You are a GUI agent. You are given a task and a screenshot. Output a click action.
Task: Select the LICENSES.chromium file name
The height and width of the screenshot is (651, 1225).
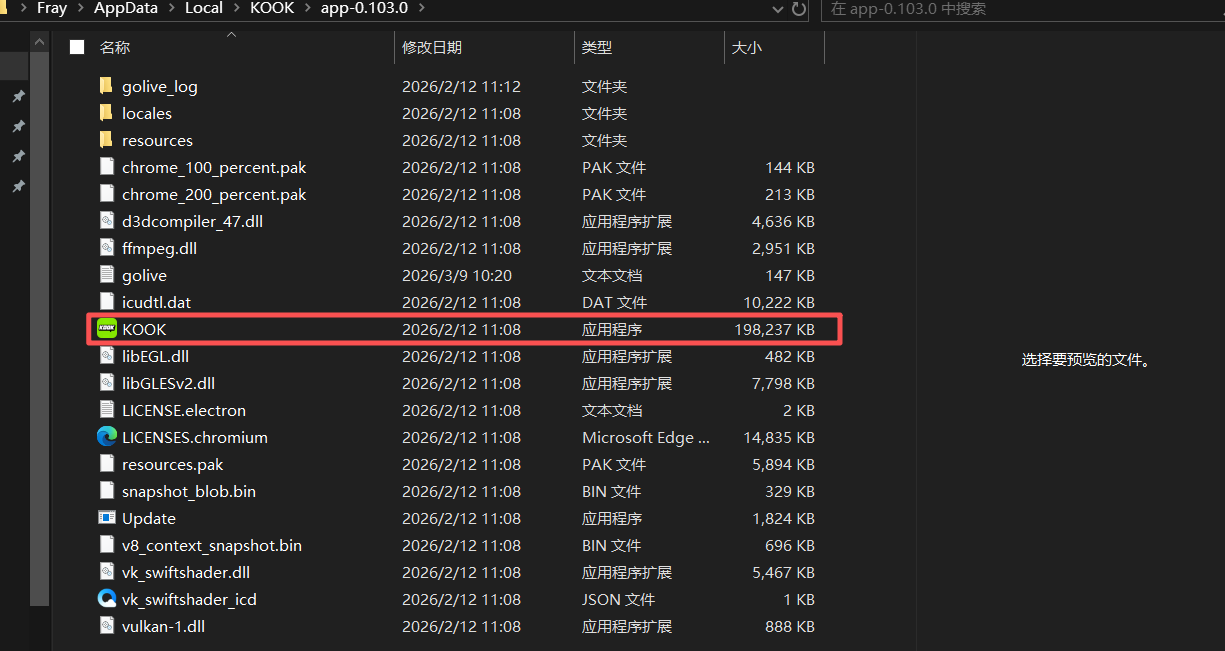[x=195, y=437]
